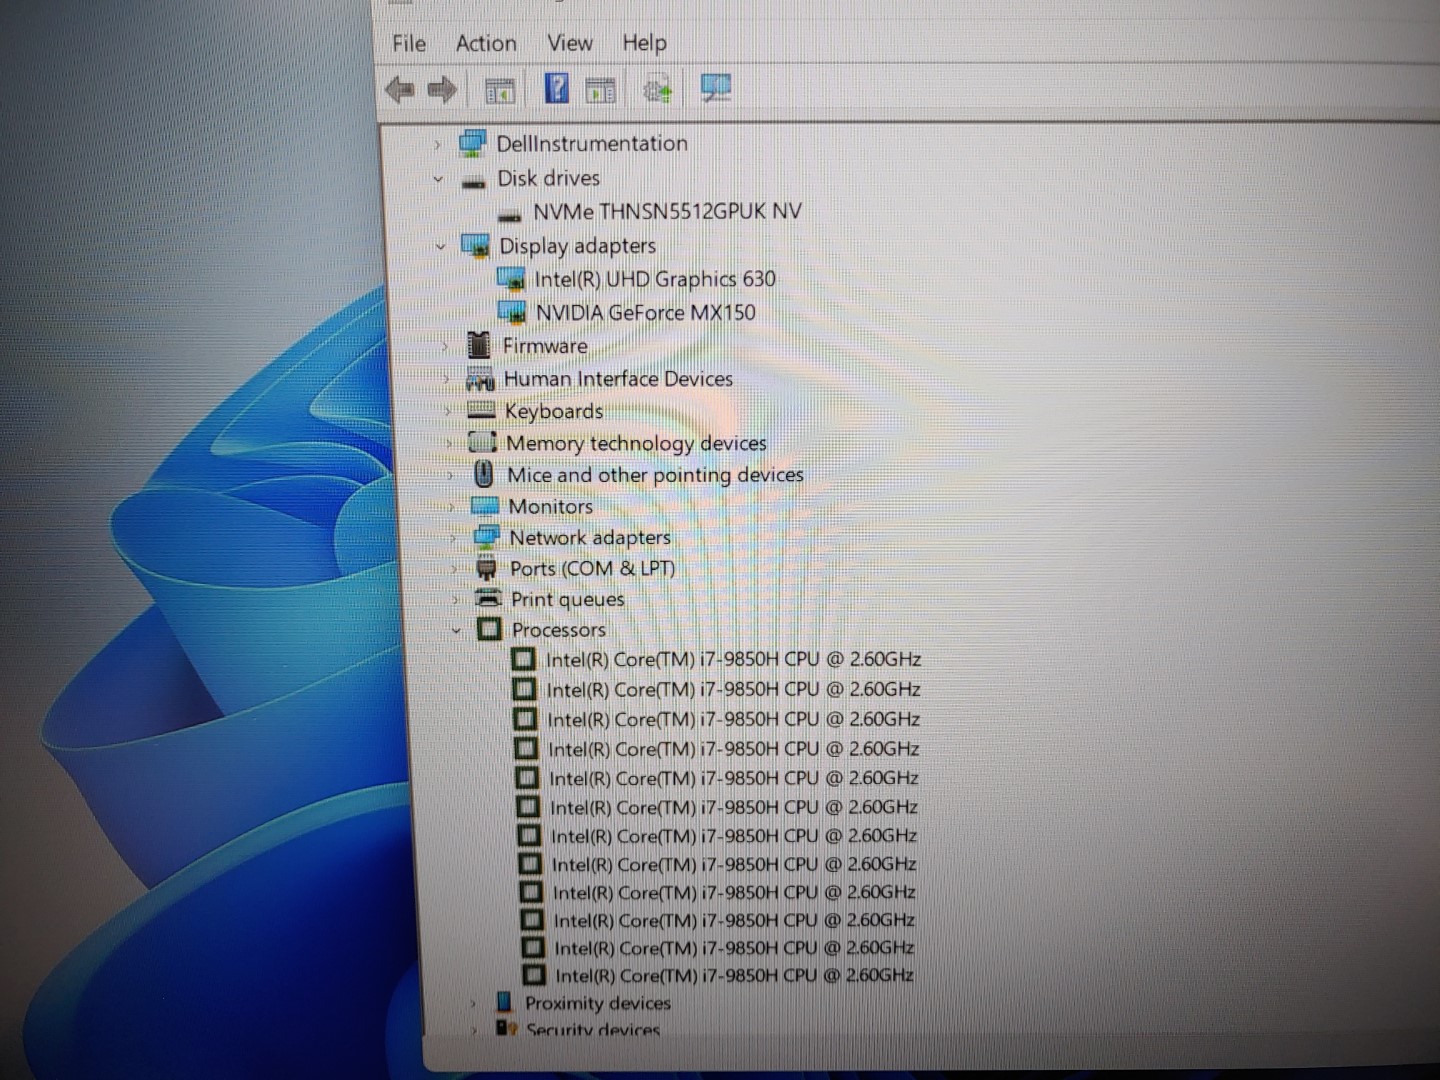Expand the Network adapters category

pyautogui.click(x=453, y=539)
